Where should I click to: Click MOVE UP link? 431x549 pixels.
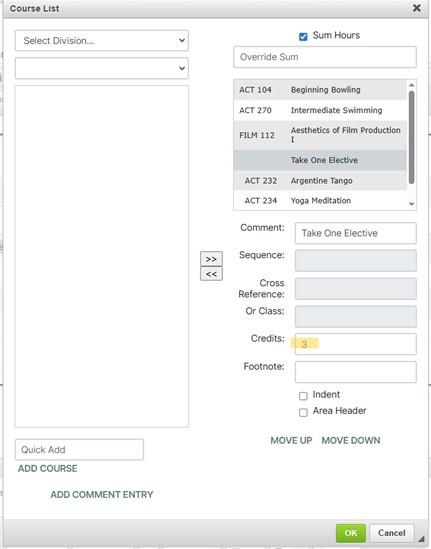click(x=291, y=440)
